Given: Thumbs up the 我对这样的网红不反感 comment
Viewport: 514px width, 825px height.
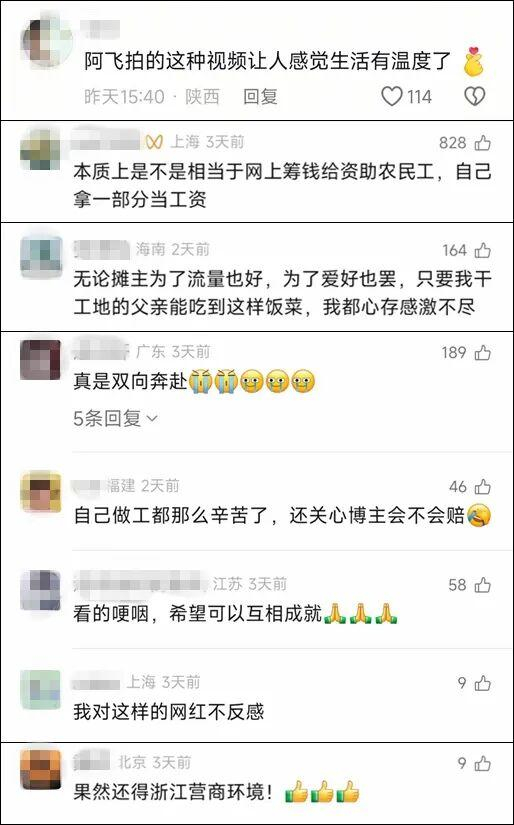Looking at the screenshot, I should coord(482,683).
